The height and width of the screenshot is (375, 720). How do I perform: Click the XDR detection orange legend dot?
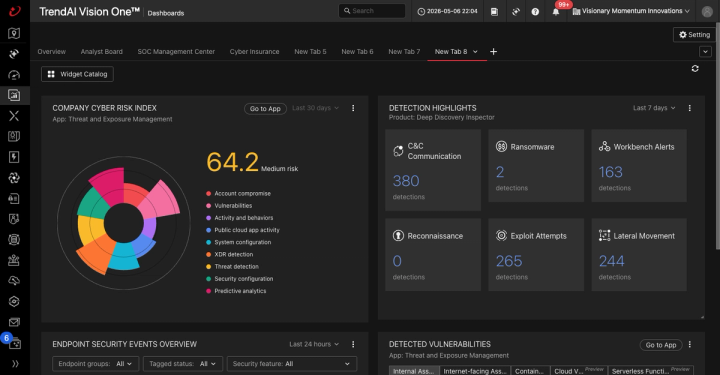tap(208, 254)
